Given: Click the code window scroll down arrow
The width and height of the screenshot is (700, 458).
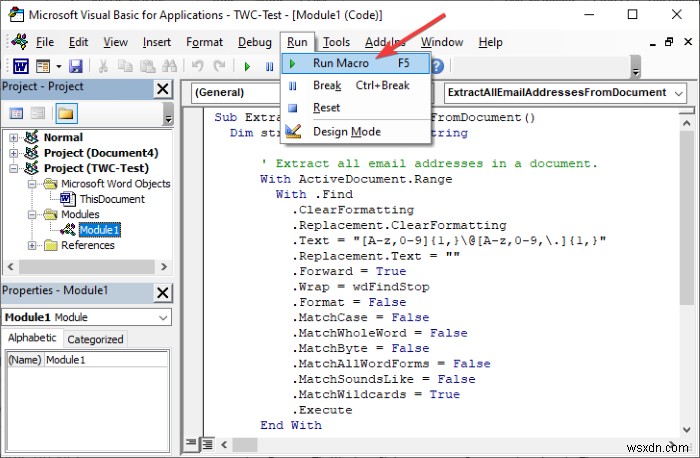Looking at the screenshot, I should pyautogui.click(x=687, y=430).
